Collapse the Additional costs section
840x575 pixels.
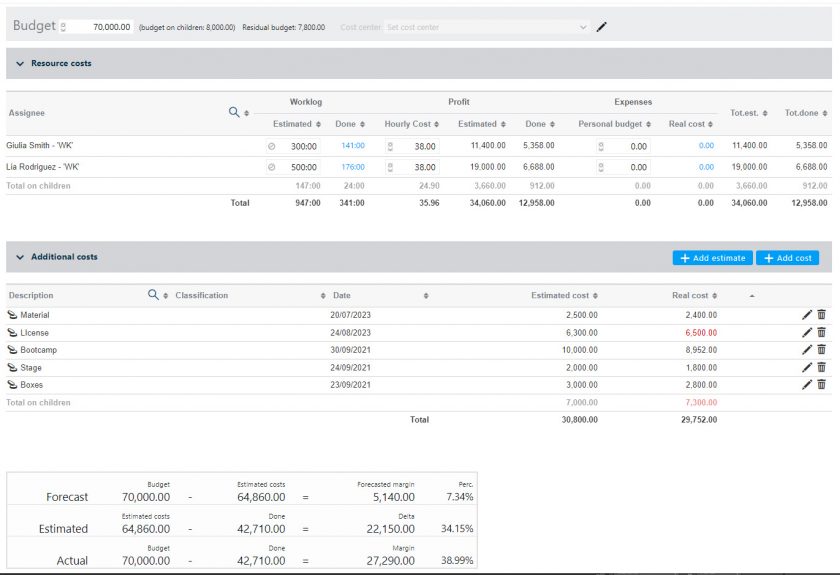click(20, 257)
